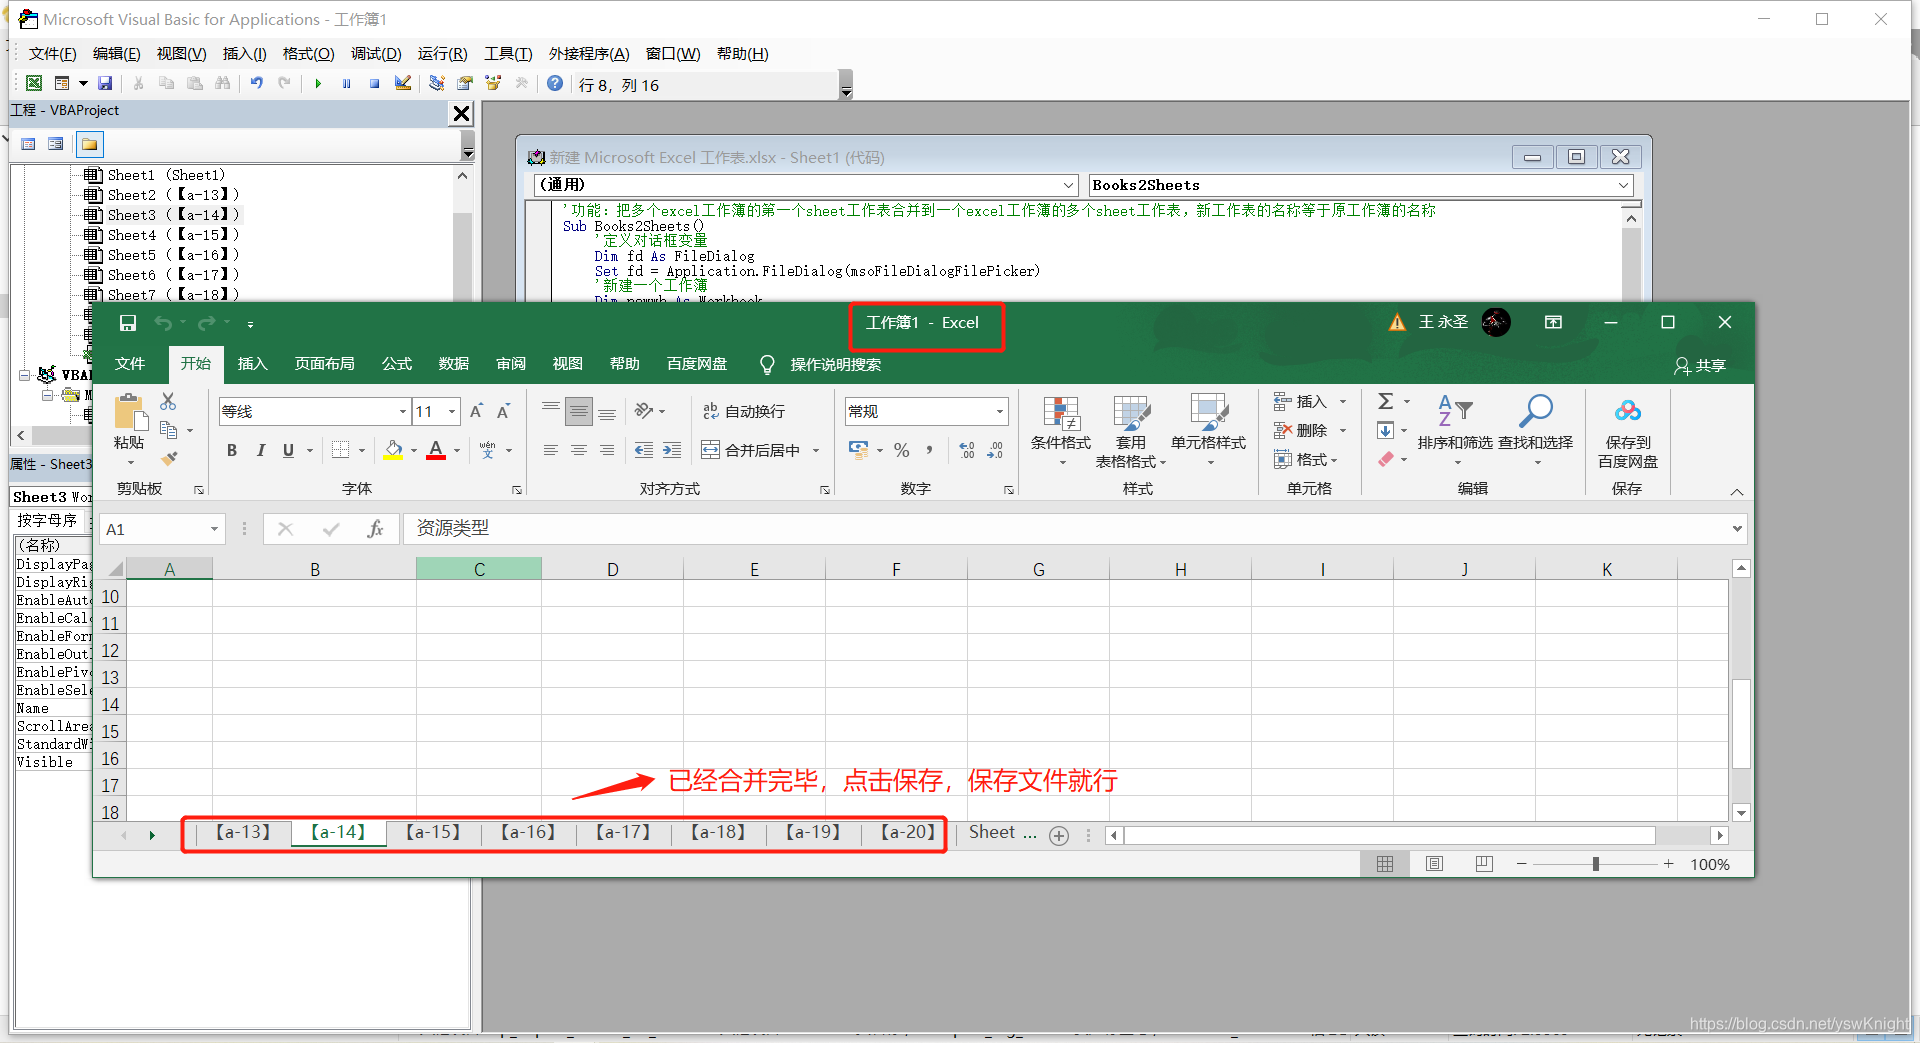
Task: Click the VBA Break (pause) icon
Action: tap(346, 84)
